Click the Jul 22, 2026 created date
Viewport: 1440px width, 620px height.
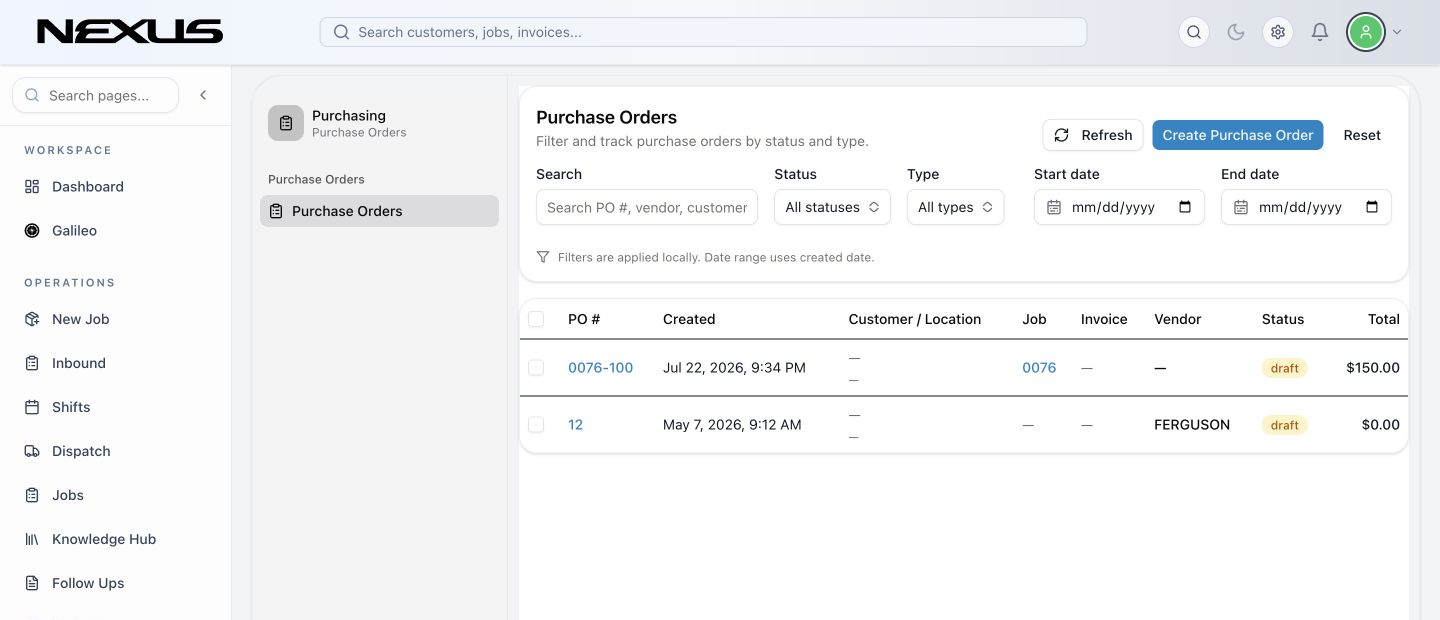pos(734,368)
